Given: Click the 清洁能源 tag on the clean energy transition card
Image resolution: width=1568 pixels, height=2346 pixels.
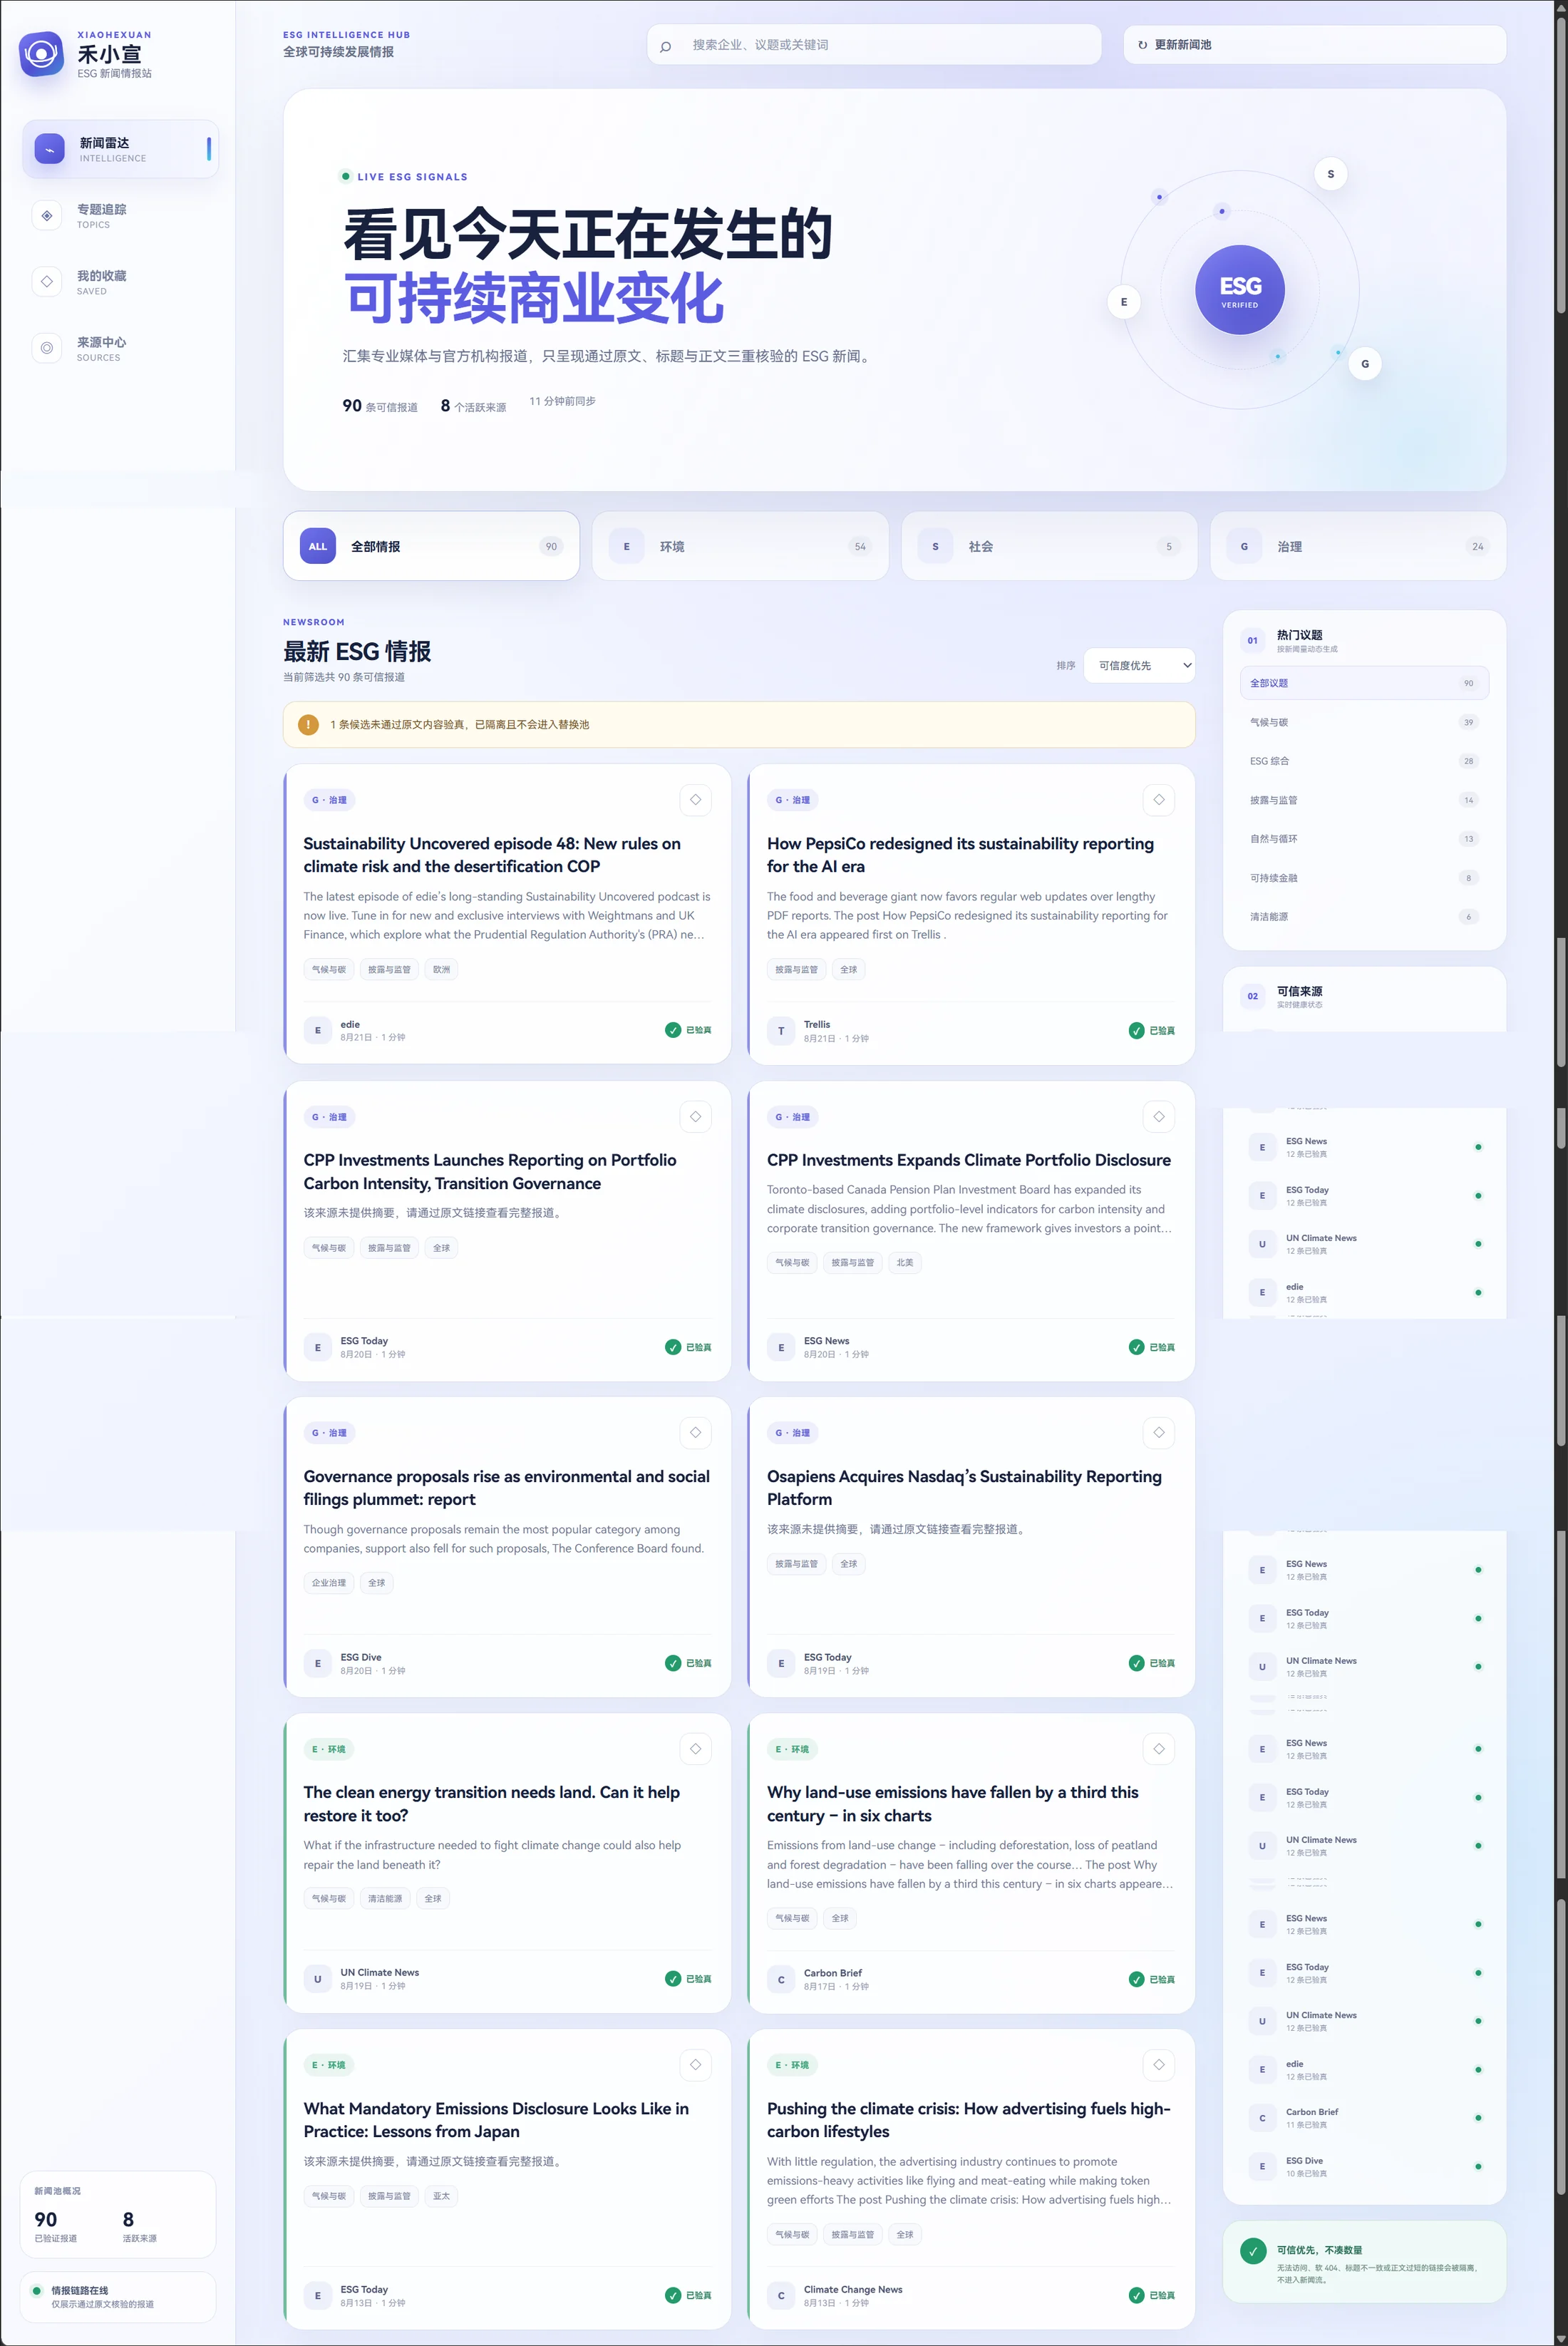Looking at the screenshot, I should pyautogui.click(x=385, y=1899).
